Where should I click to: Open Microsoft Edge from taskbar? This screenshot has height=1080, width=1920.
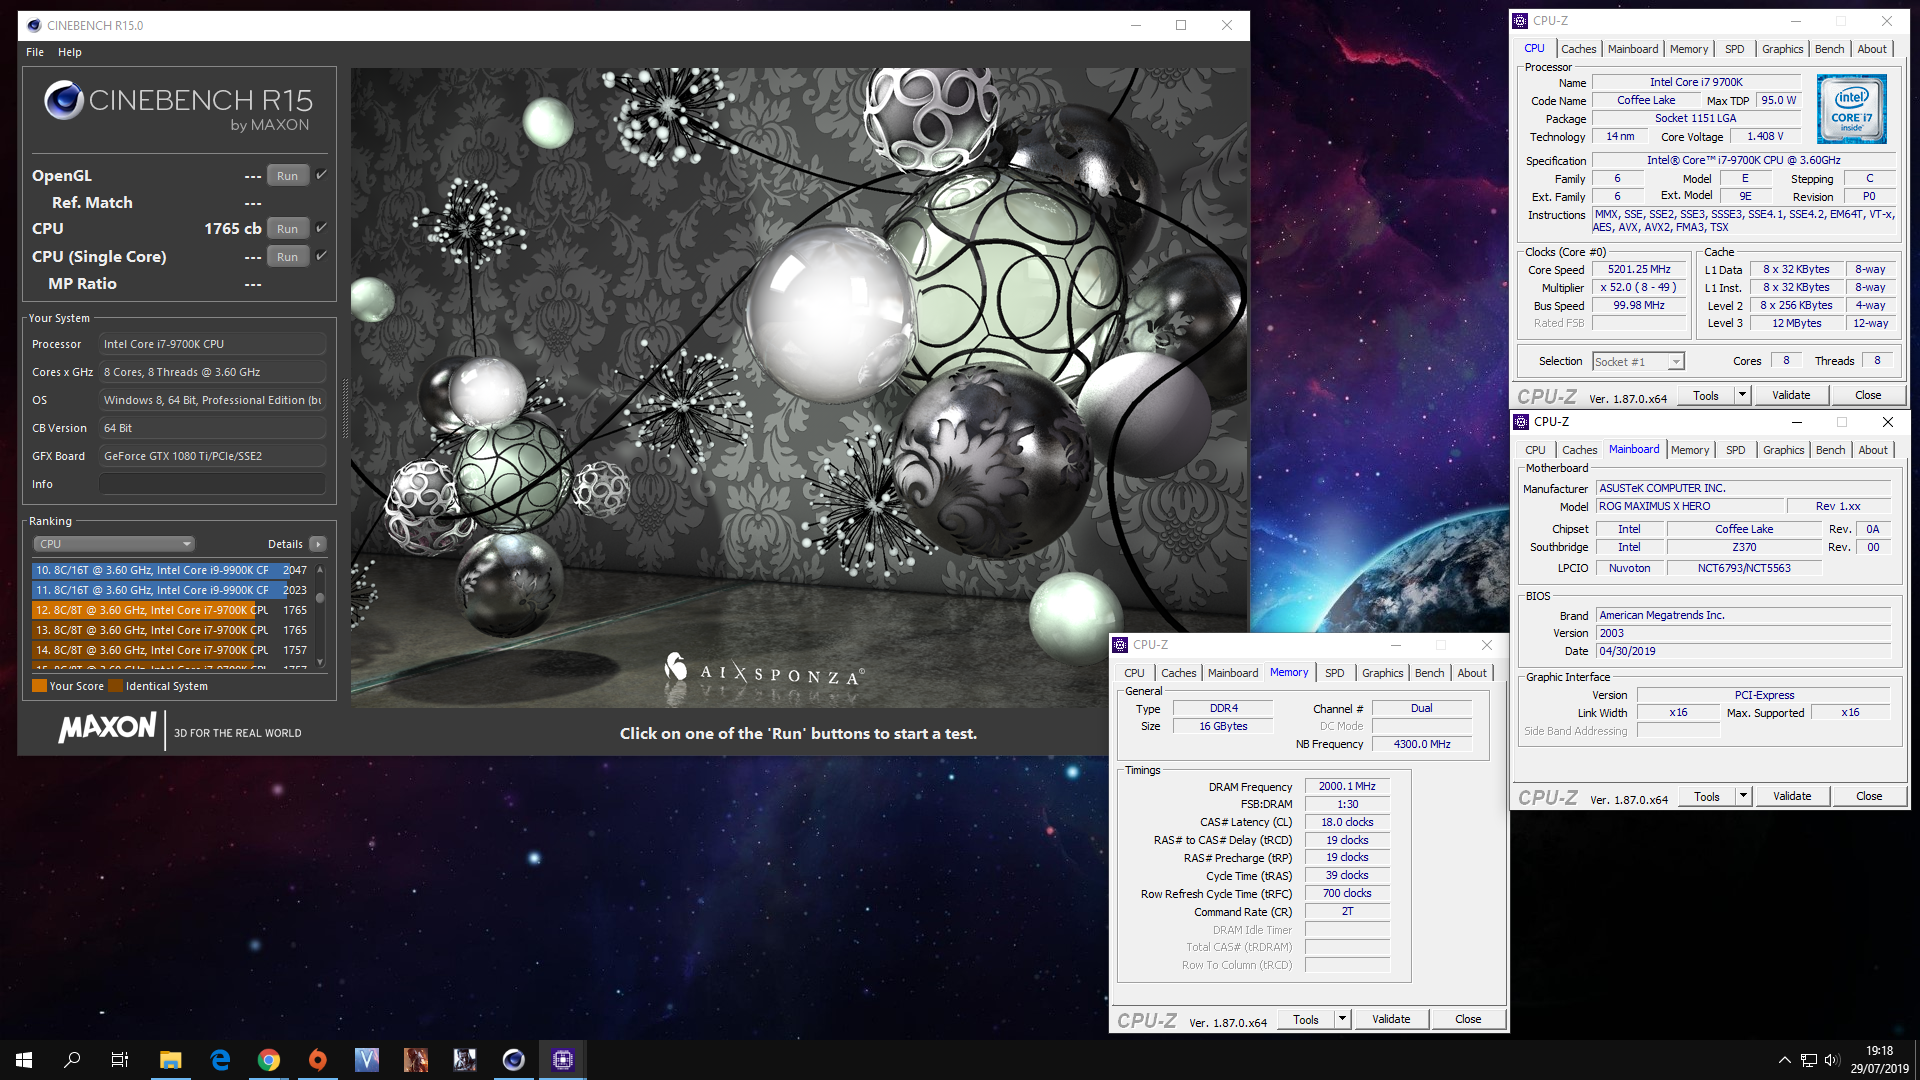pos(220,1060)
